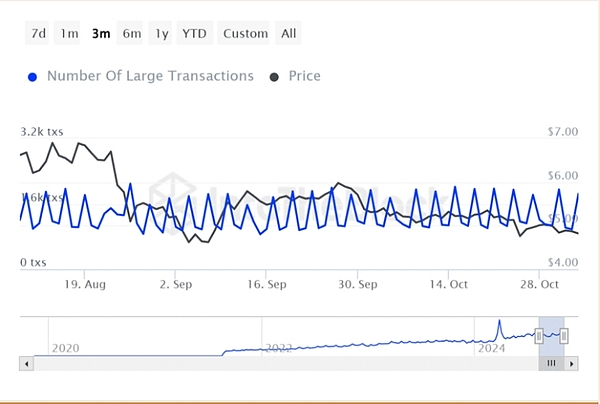Image resolution: width=600 pixels, height=404 pixels.
Task: Select the 7d time range
Action: click(37, 33)
